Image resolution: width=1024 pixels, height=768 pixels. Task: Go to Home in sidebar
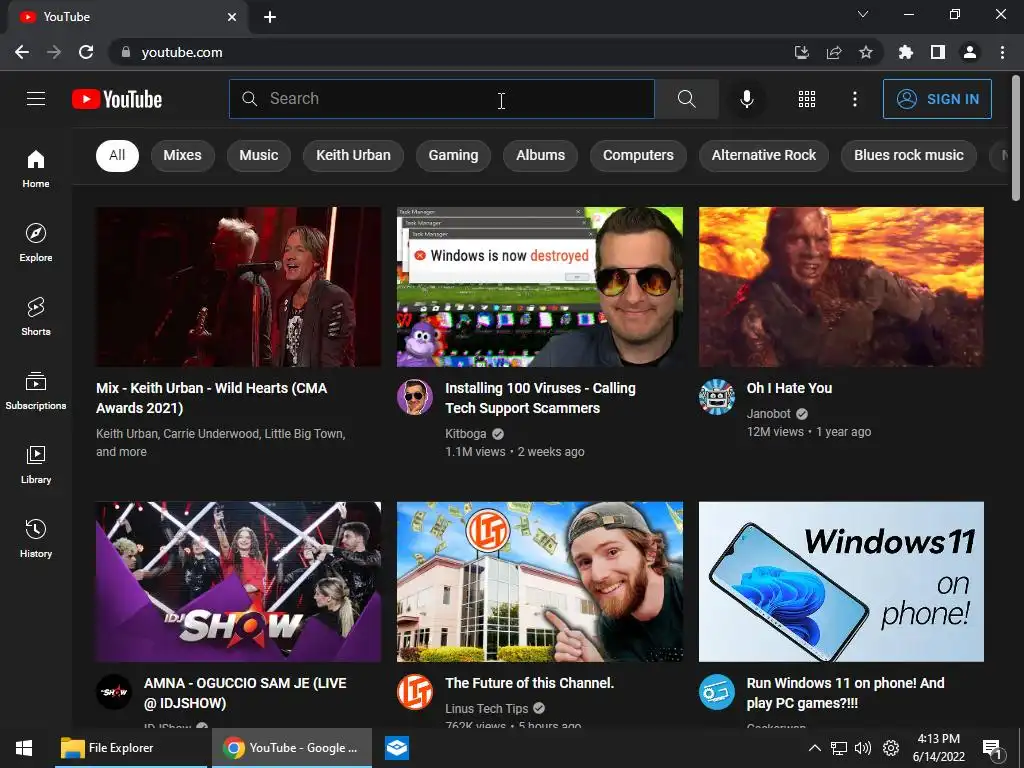pos(36,168)
